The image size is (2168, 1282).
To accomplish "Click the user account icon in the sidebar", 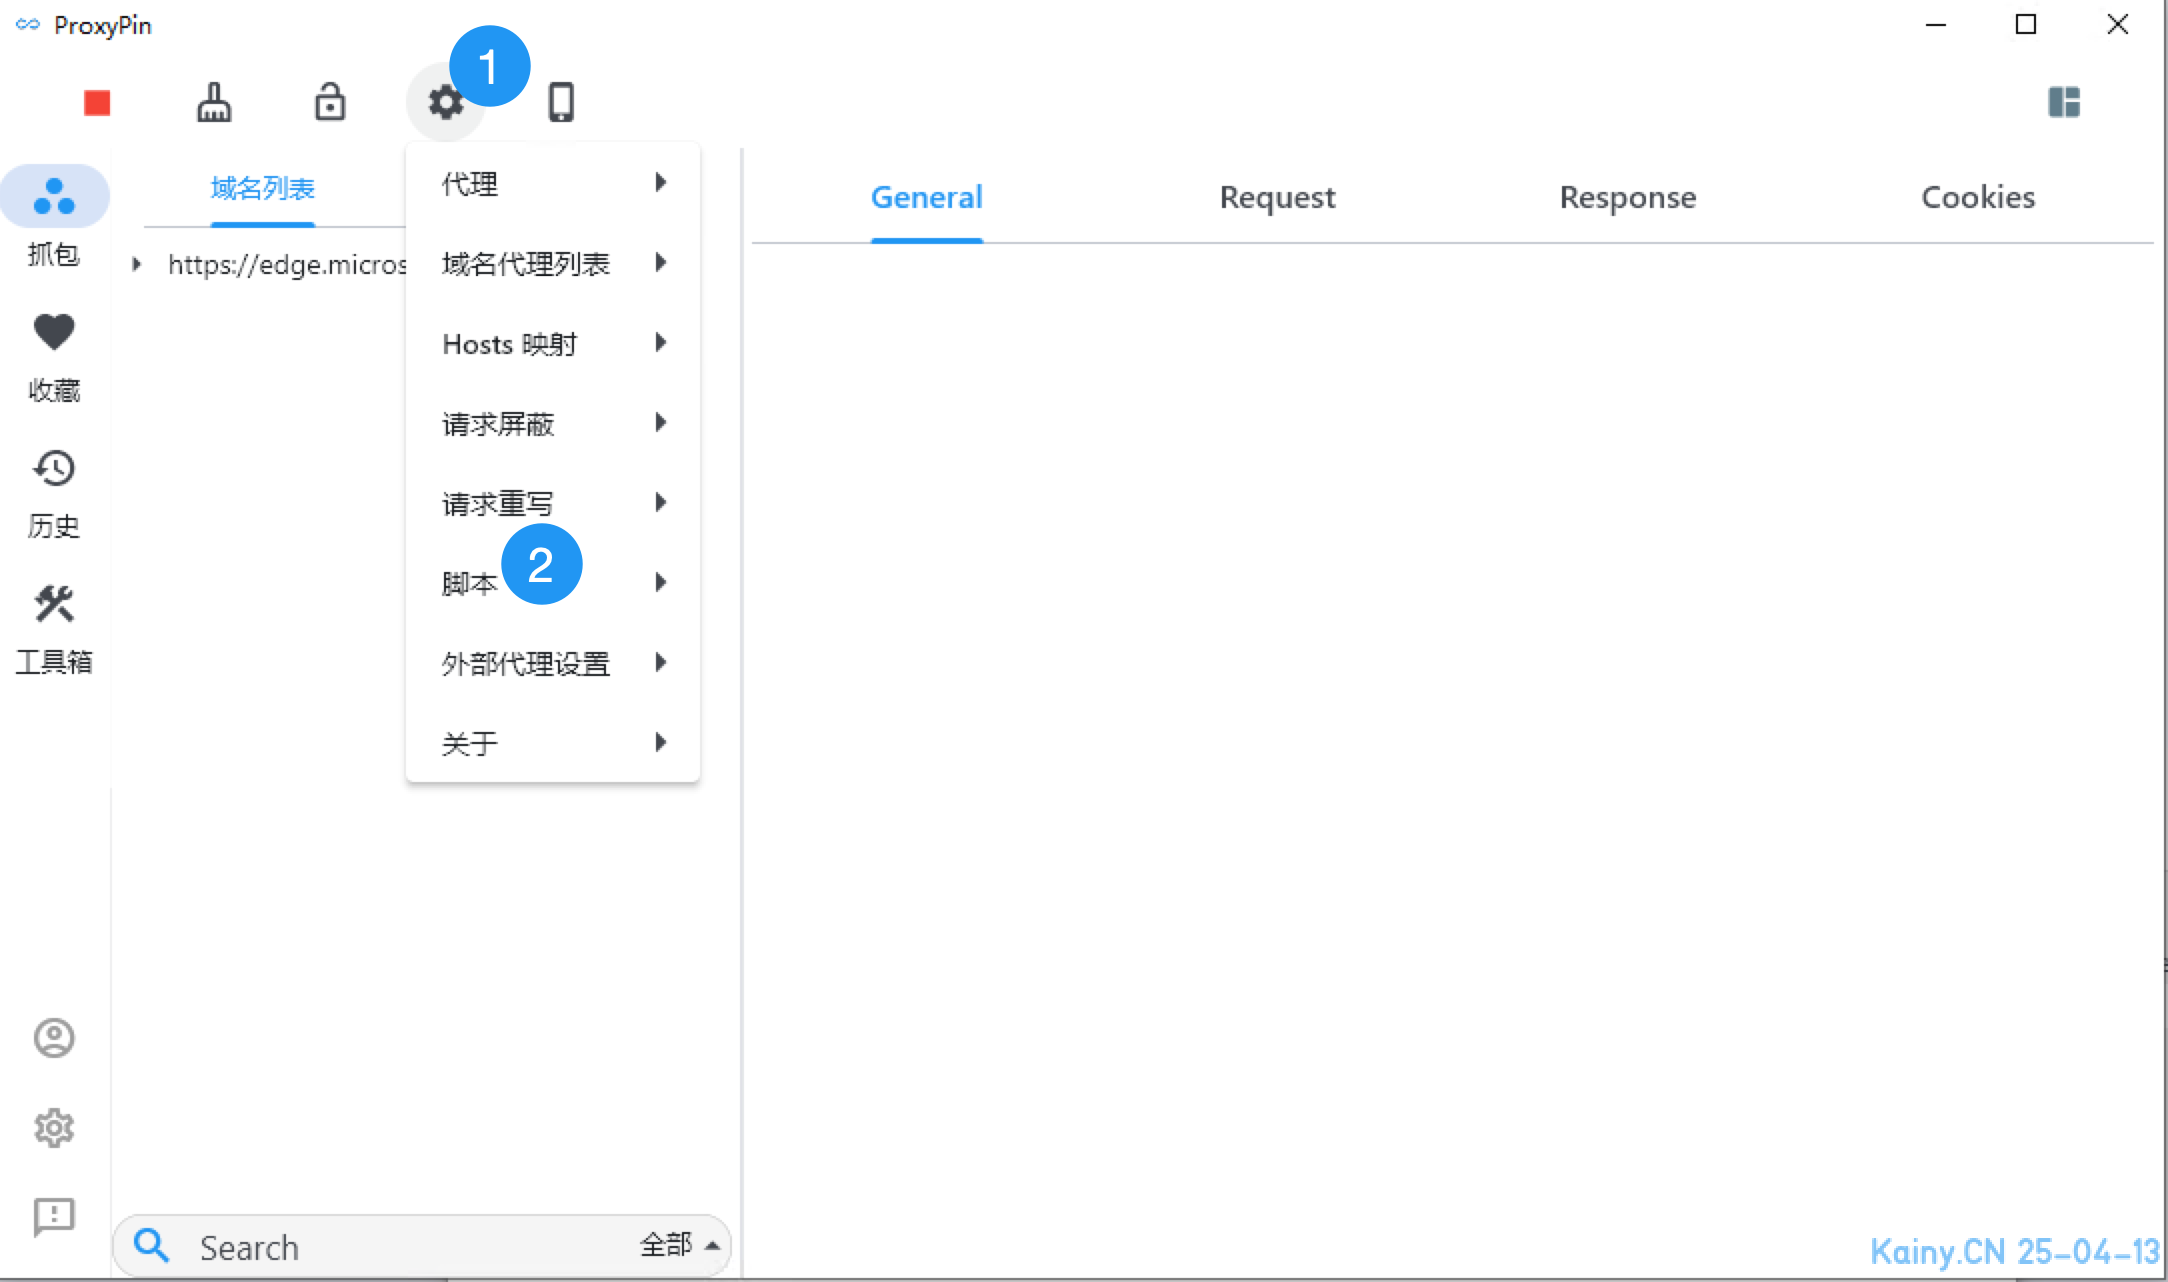I will [54, 1038].
